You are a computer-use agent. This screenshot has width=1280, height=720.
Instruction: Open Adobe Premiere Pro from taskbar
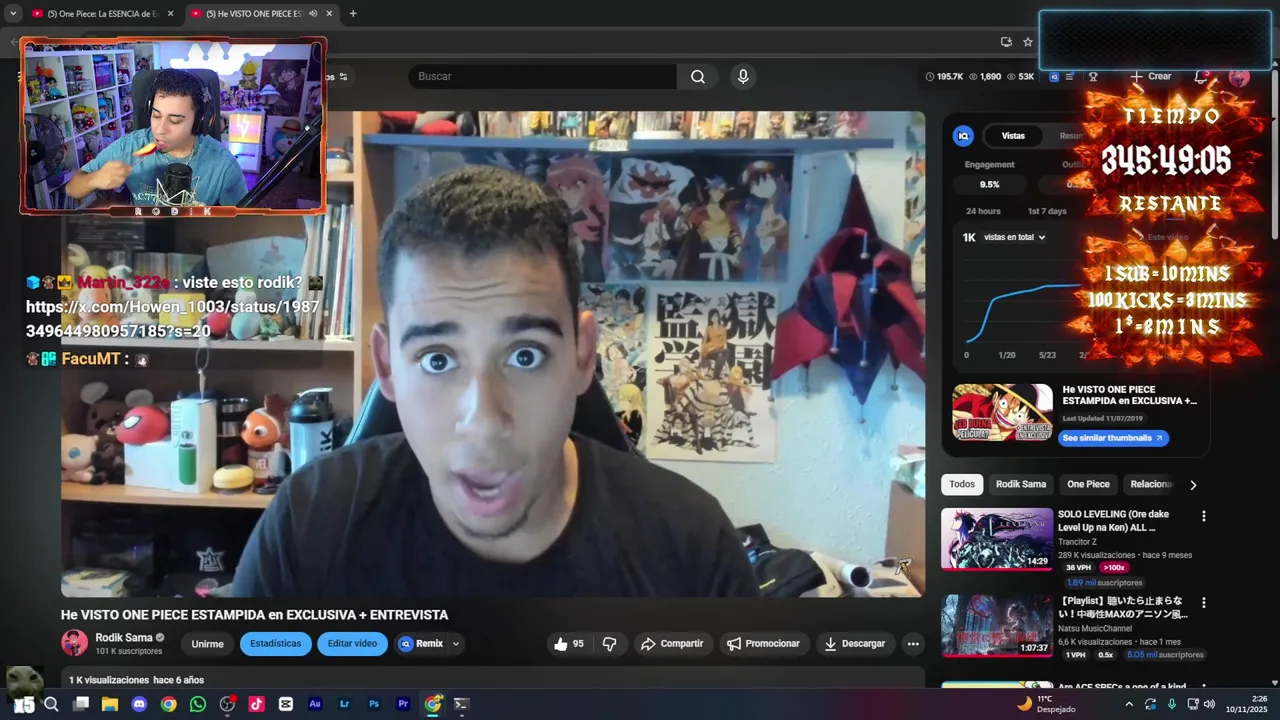click(403, 704)
